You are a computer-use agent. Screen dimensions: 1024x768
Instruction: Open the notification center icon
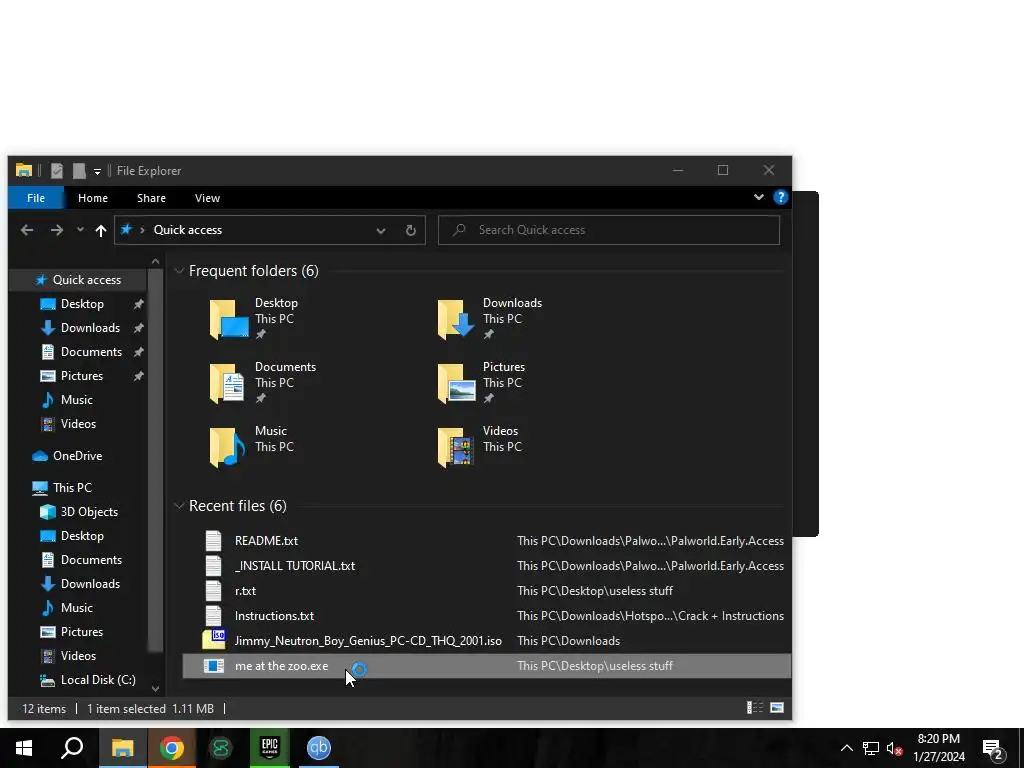tap(993, 750)
